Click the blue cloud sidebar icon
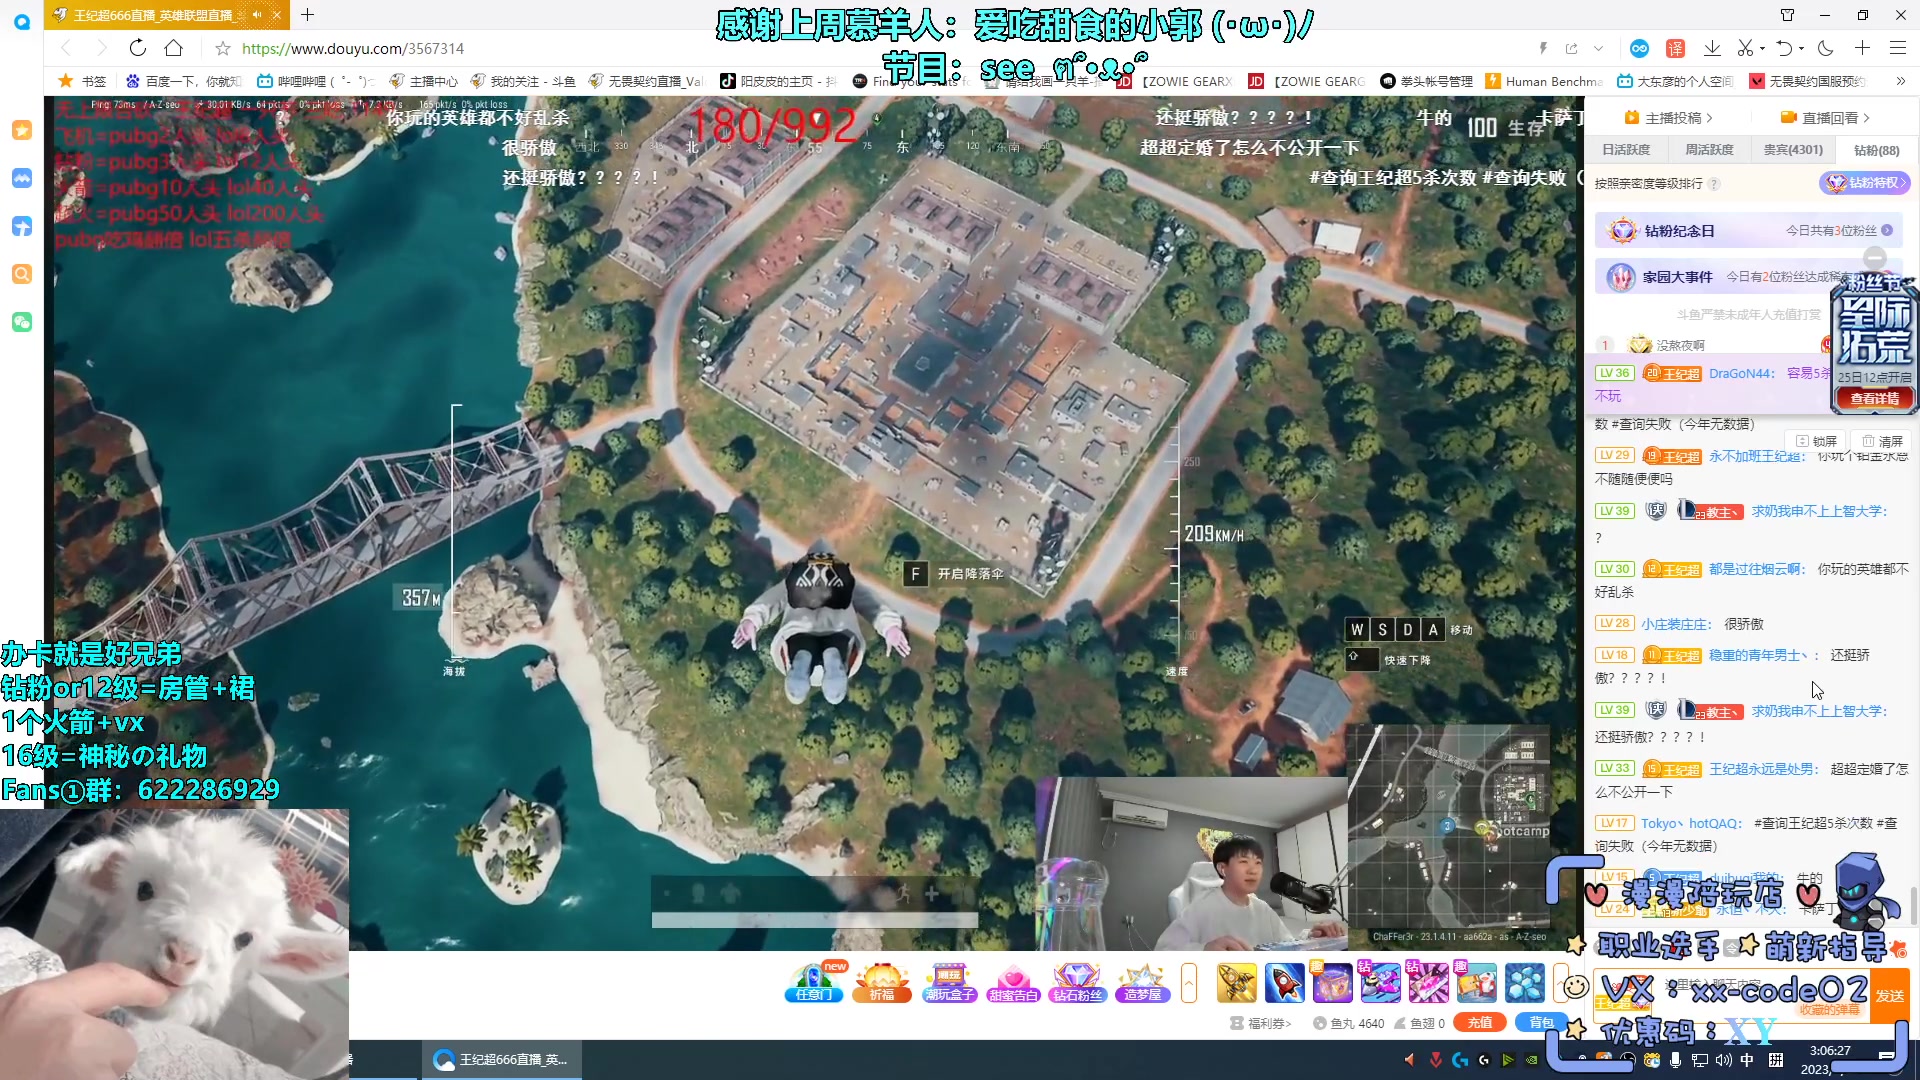 click(x=22, y=178)
